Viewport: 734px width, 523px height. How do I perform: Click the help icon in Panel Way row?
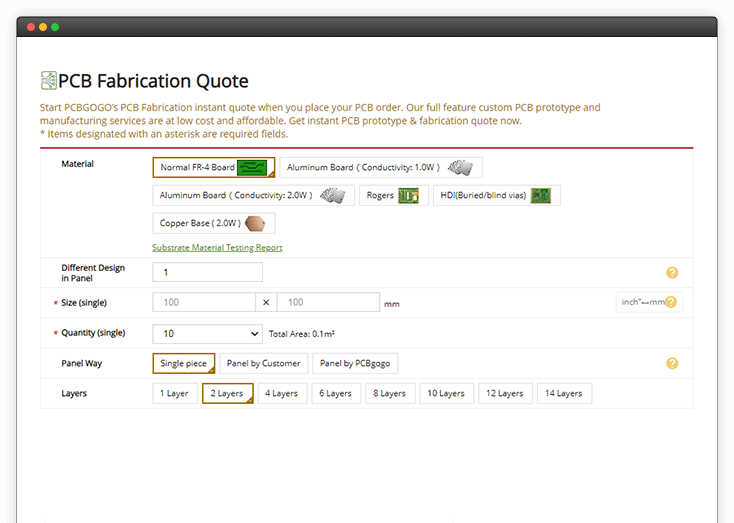(672, 363)
